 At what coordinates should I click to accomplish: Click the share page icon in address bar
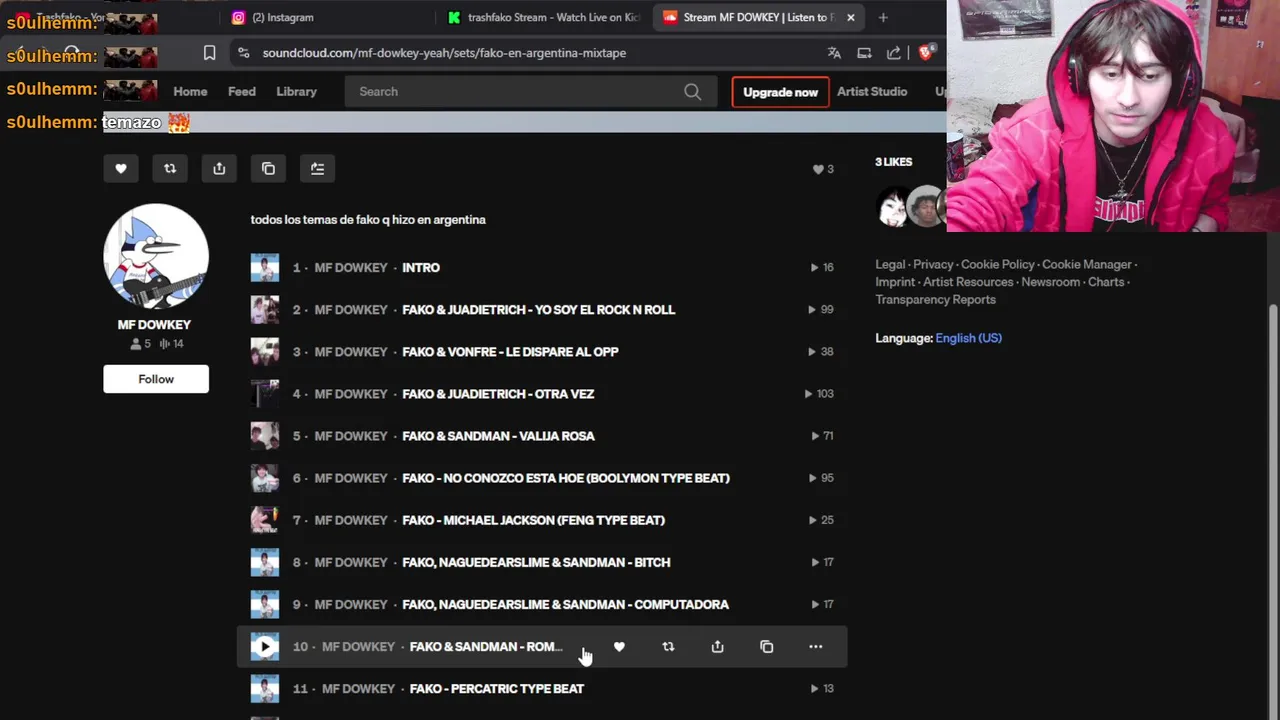tap(893, 53)
